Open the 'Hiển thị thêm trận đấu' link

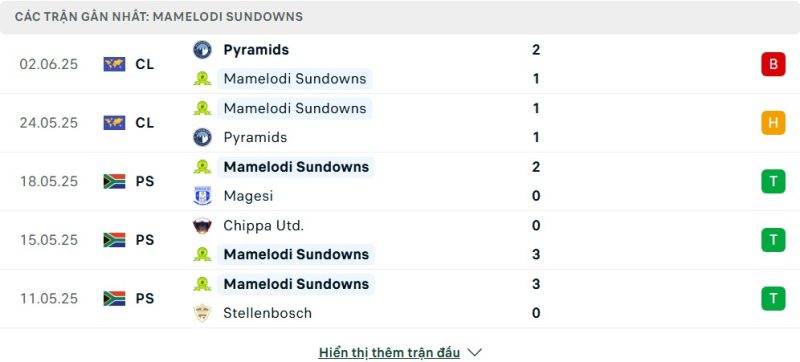(x=389, y=352)
